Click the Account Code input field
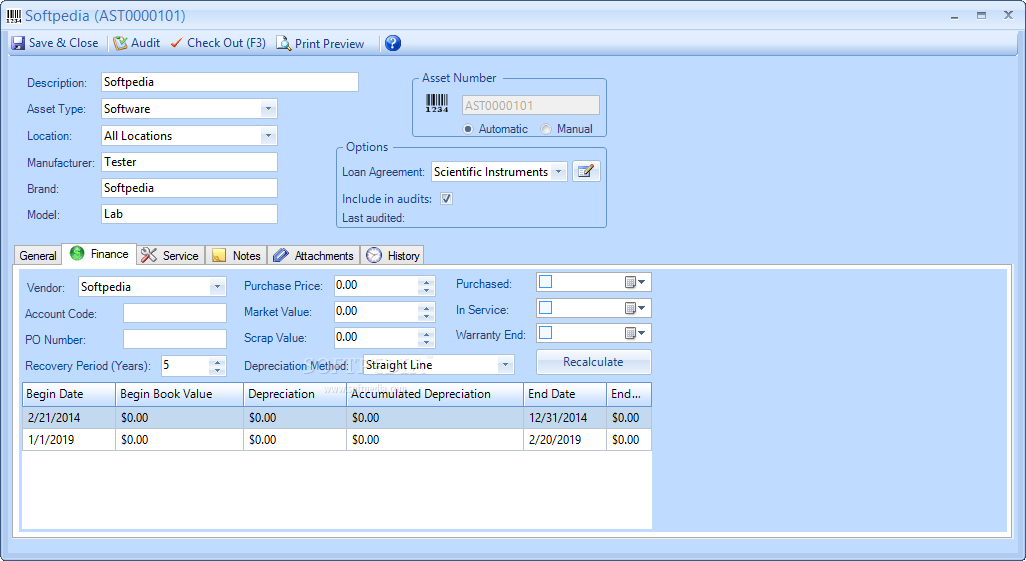Screen dimensions: 1026x561 coord(175,313)
